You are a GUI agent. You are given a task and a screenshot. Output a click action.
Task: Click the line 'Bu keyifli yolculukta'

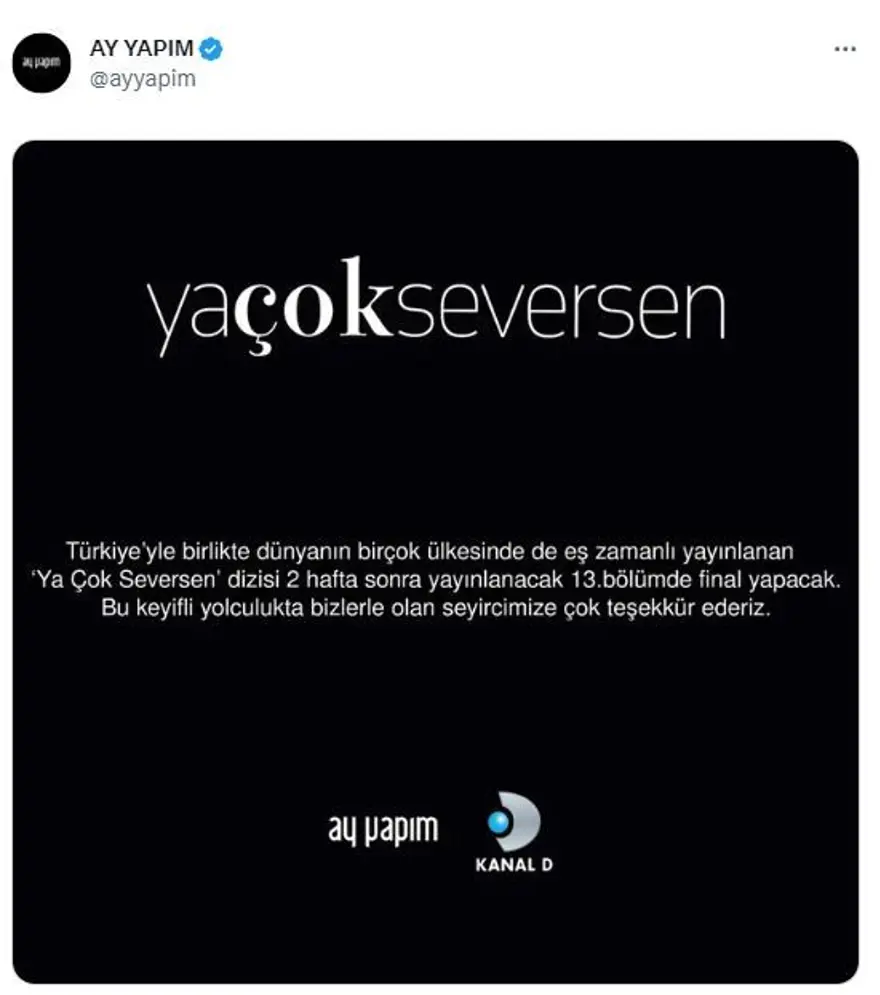pos(436,608)
